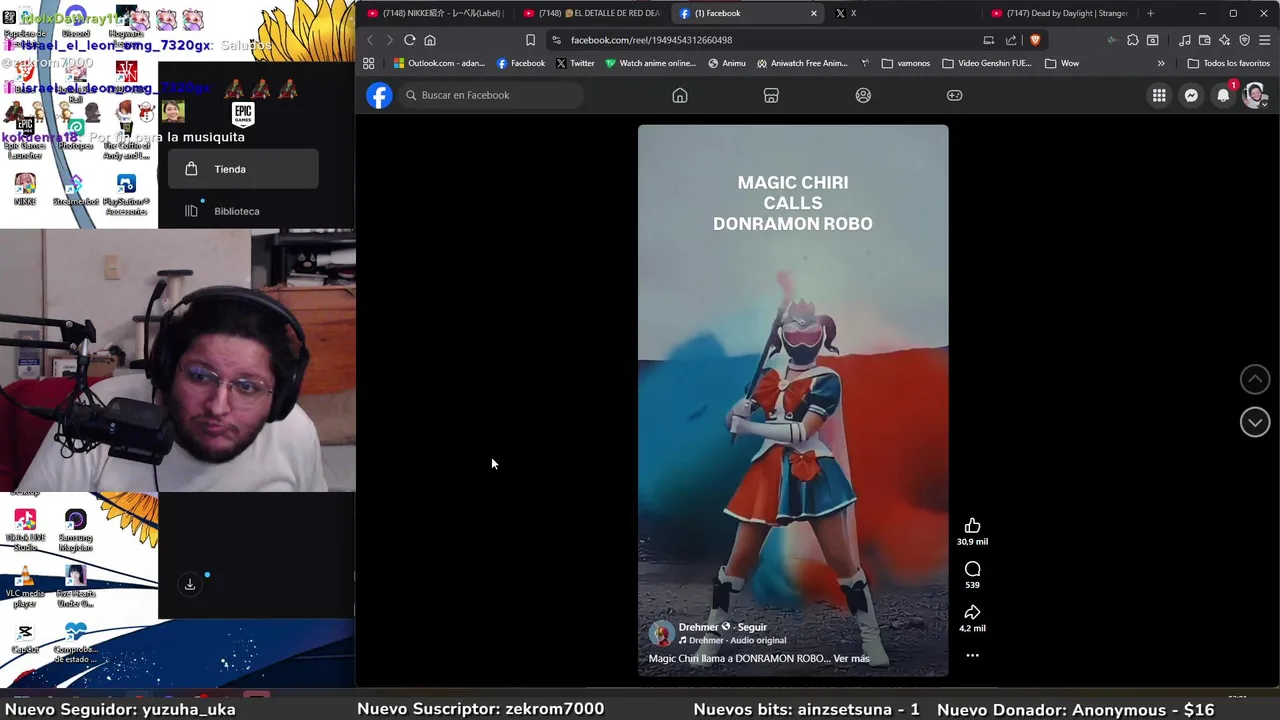Open the bookmarks bar apps grid icon
This screenshot has width=1280, height=720.
click(x=369, y=63)
